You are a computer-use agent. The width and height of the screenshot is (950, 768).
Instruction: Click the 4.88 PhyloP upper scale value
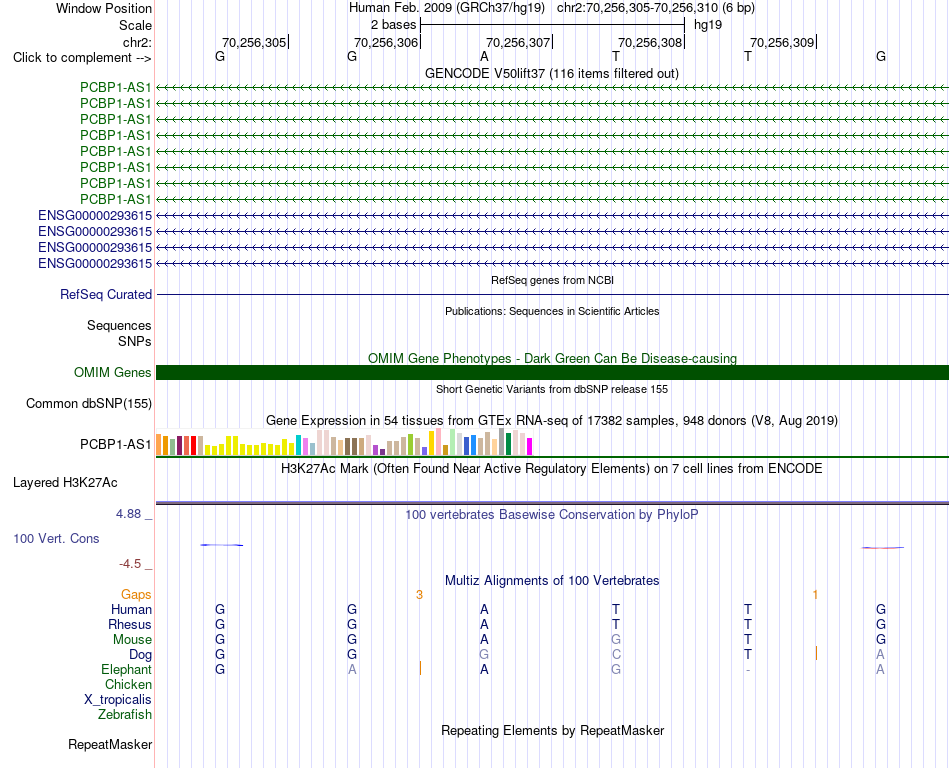128,514
